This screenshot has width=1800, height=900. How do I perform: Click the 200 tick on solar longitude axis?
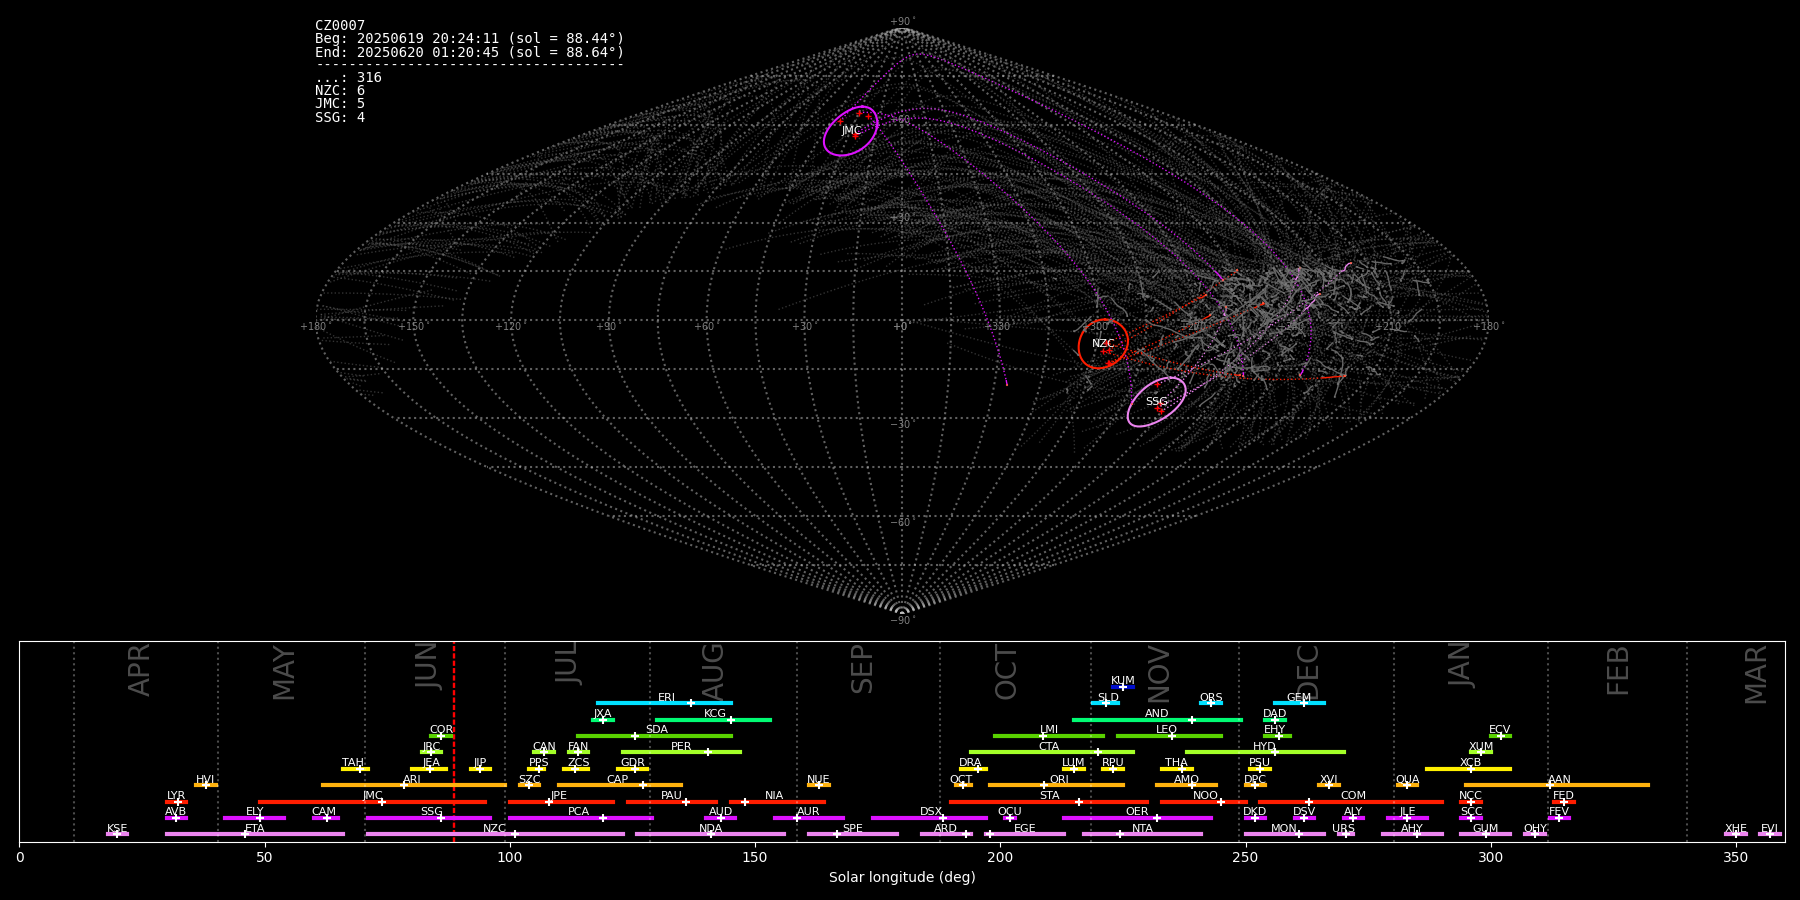(1000, 857)
